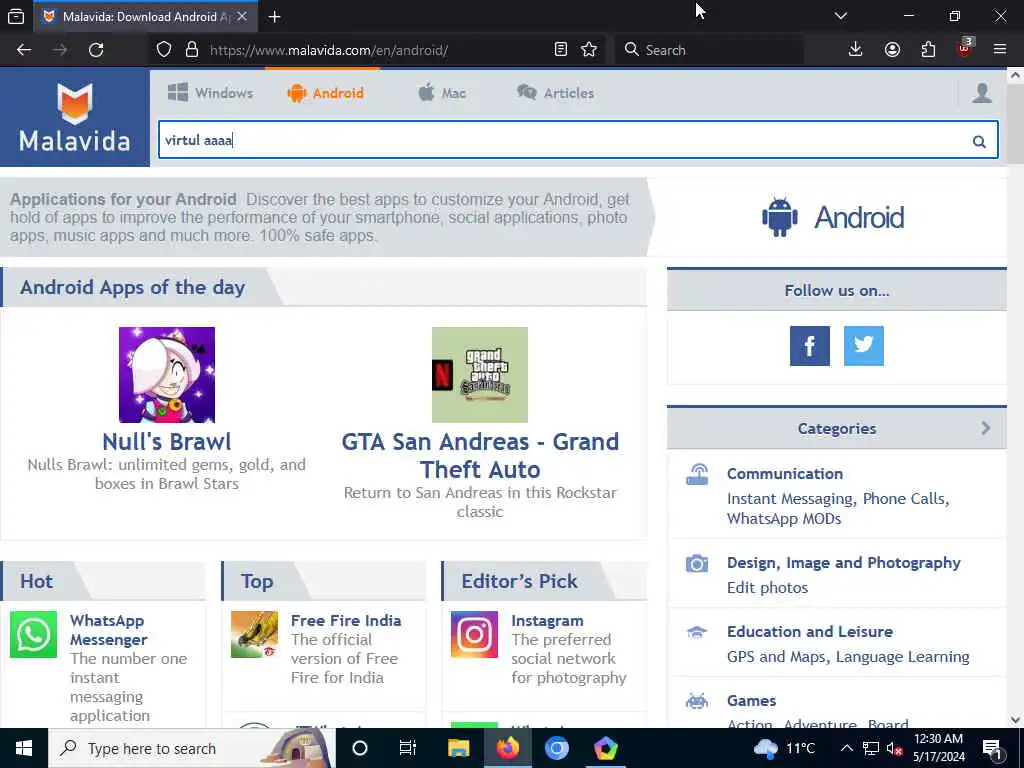Bookmark this page with the star

click(588, 50)
